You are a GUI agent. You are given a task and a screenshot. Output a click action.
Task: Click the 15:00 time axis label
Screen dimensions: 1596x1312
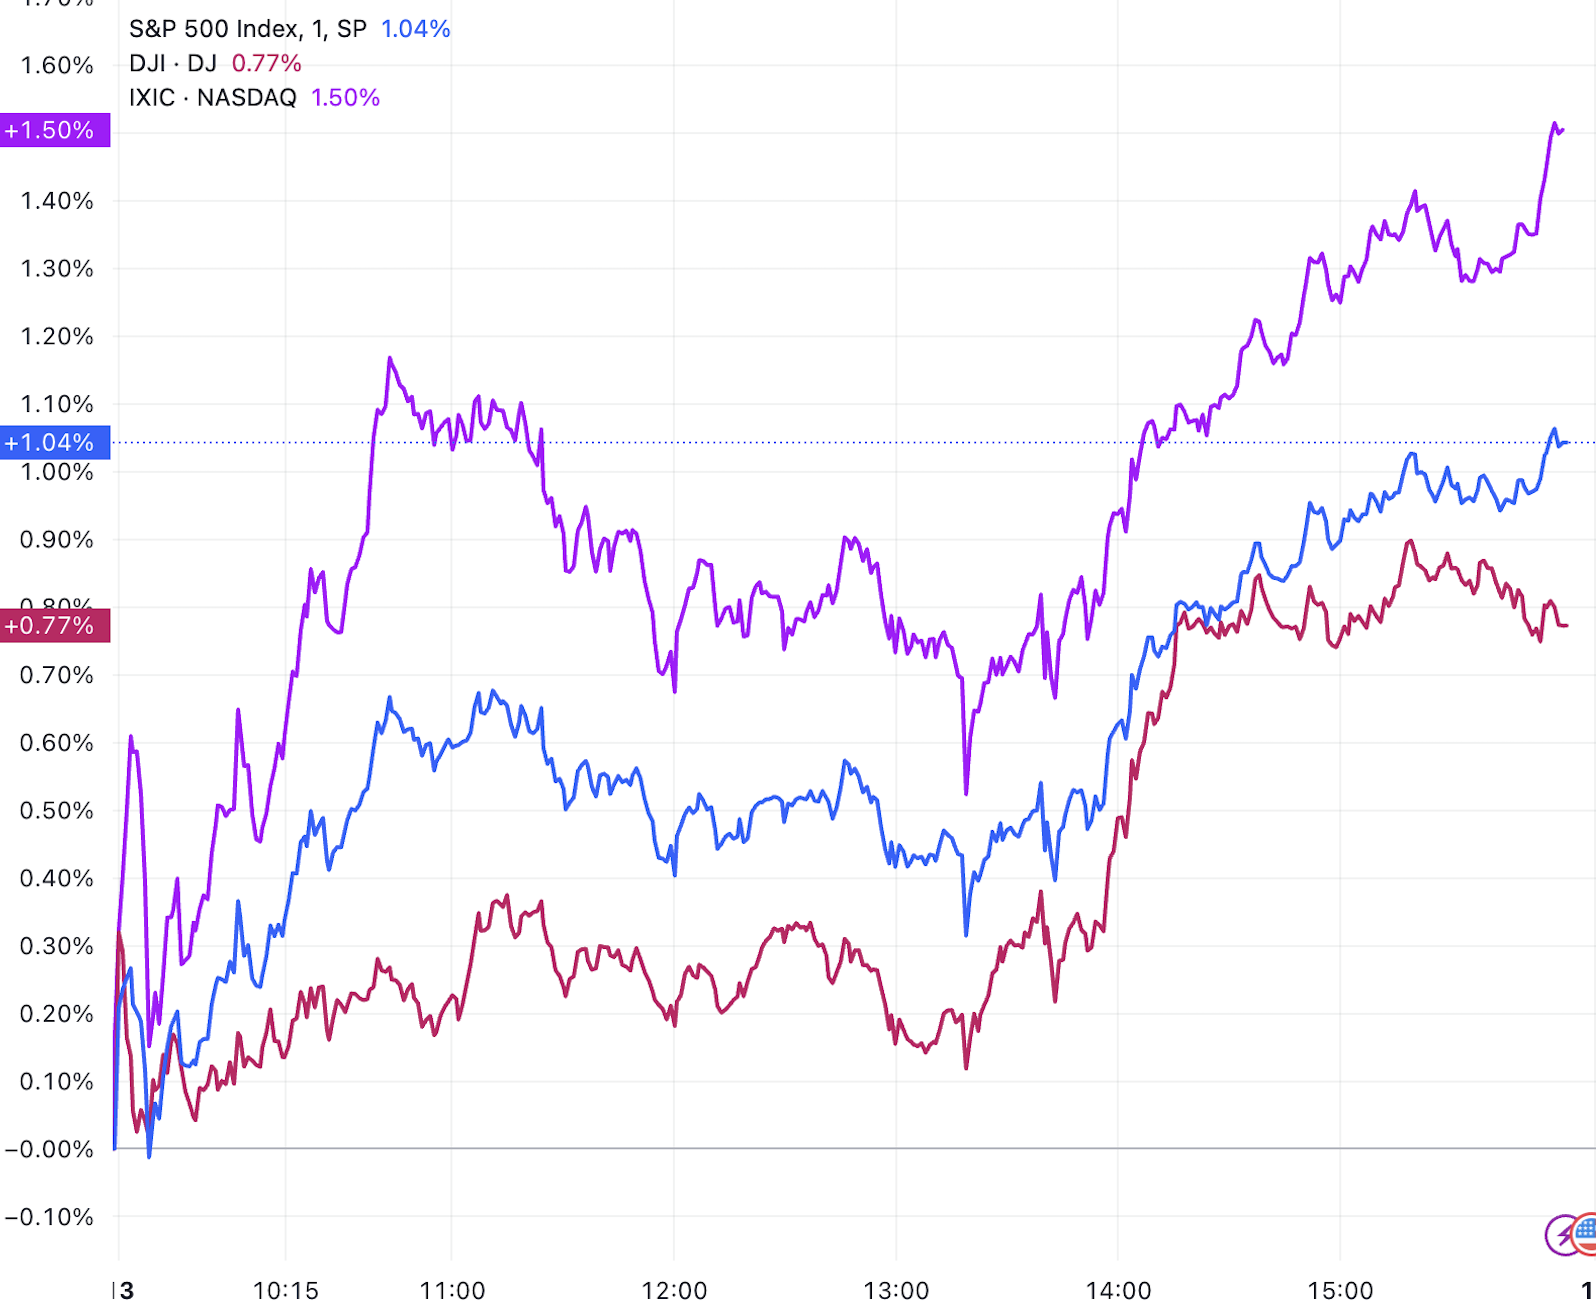click(1340, 1291)
